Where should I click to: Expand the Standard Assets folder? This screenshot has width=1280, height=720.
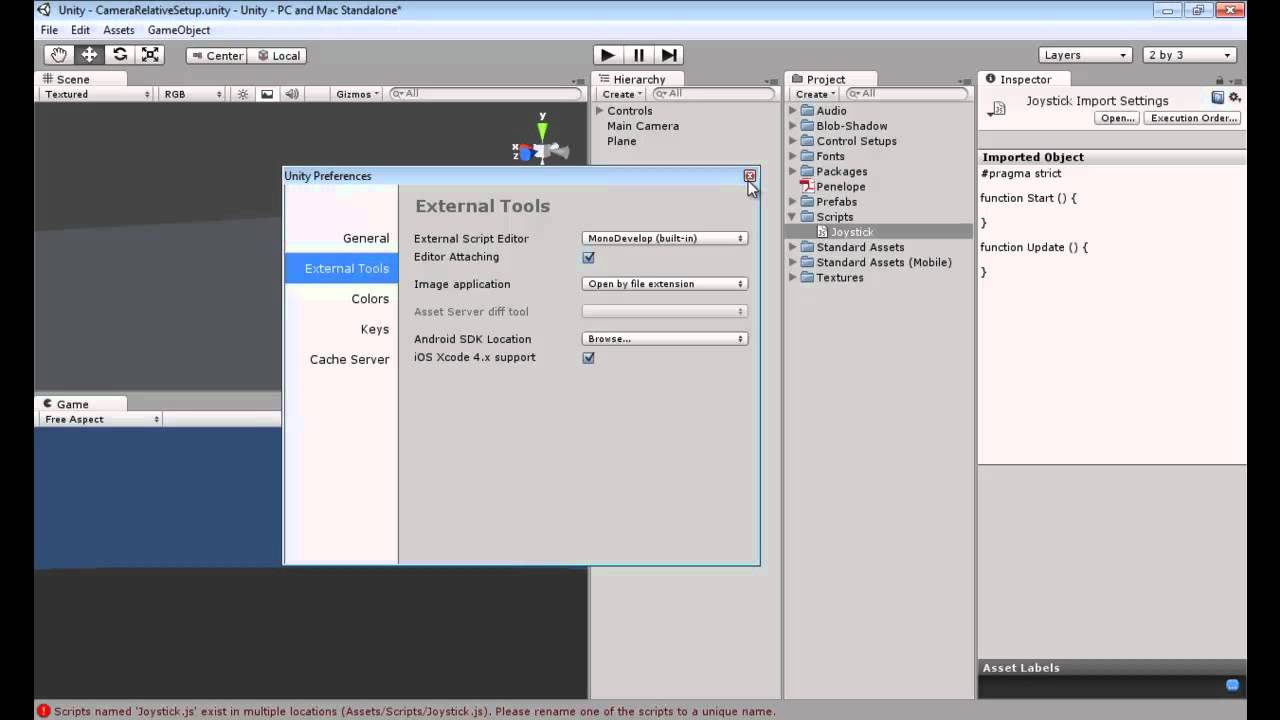pos(793,247)
